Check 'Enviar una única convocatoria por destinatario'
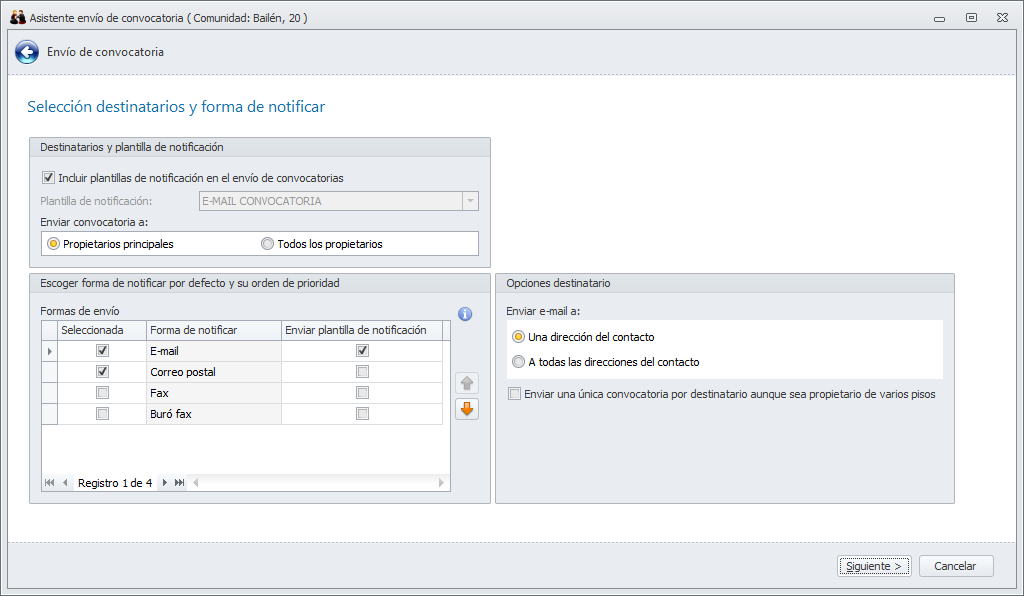Screen dimensions: 1024x596 tap(515, 394)
